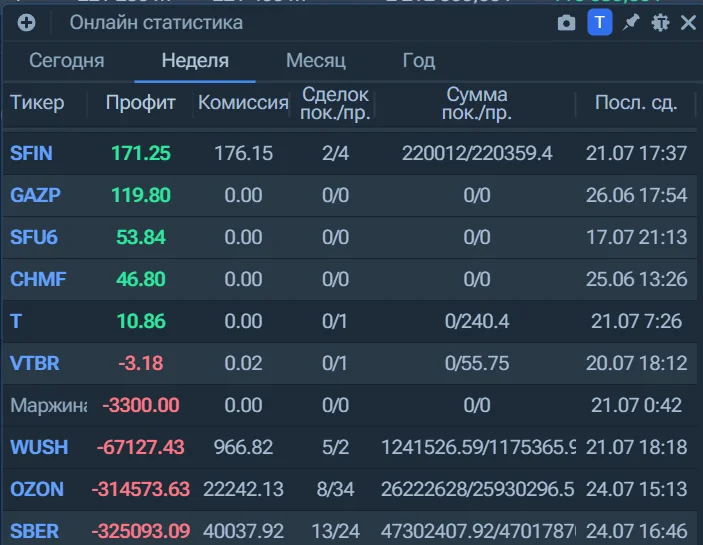Viewport: 703px width, 545px height.
Task: Open the SBER ticker
Action: 34,531
